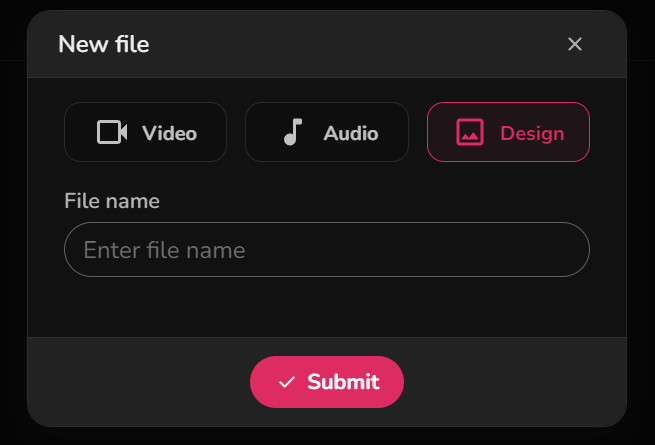The width and height of the screenshot is (655, 445).
Task: Submit the new file form
Action: (327, 382)
